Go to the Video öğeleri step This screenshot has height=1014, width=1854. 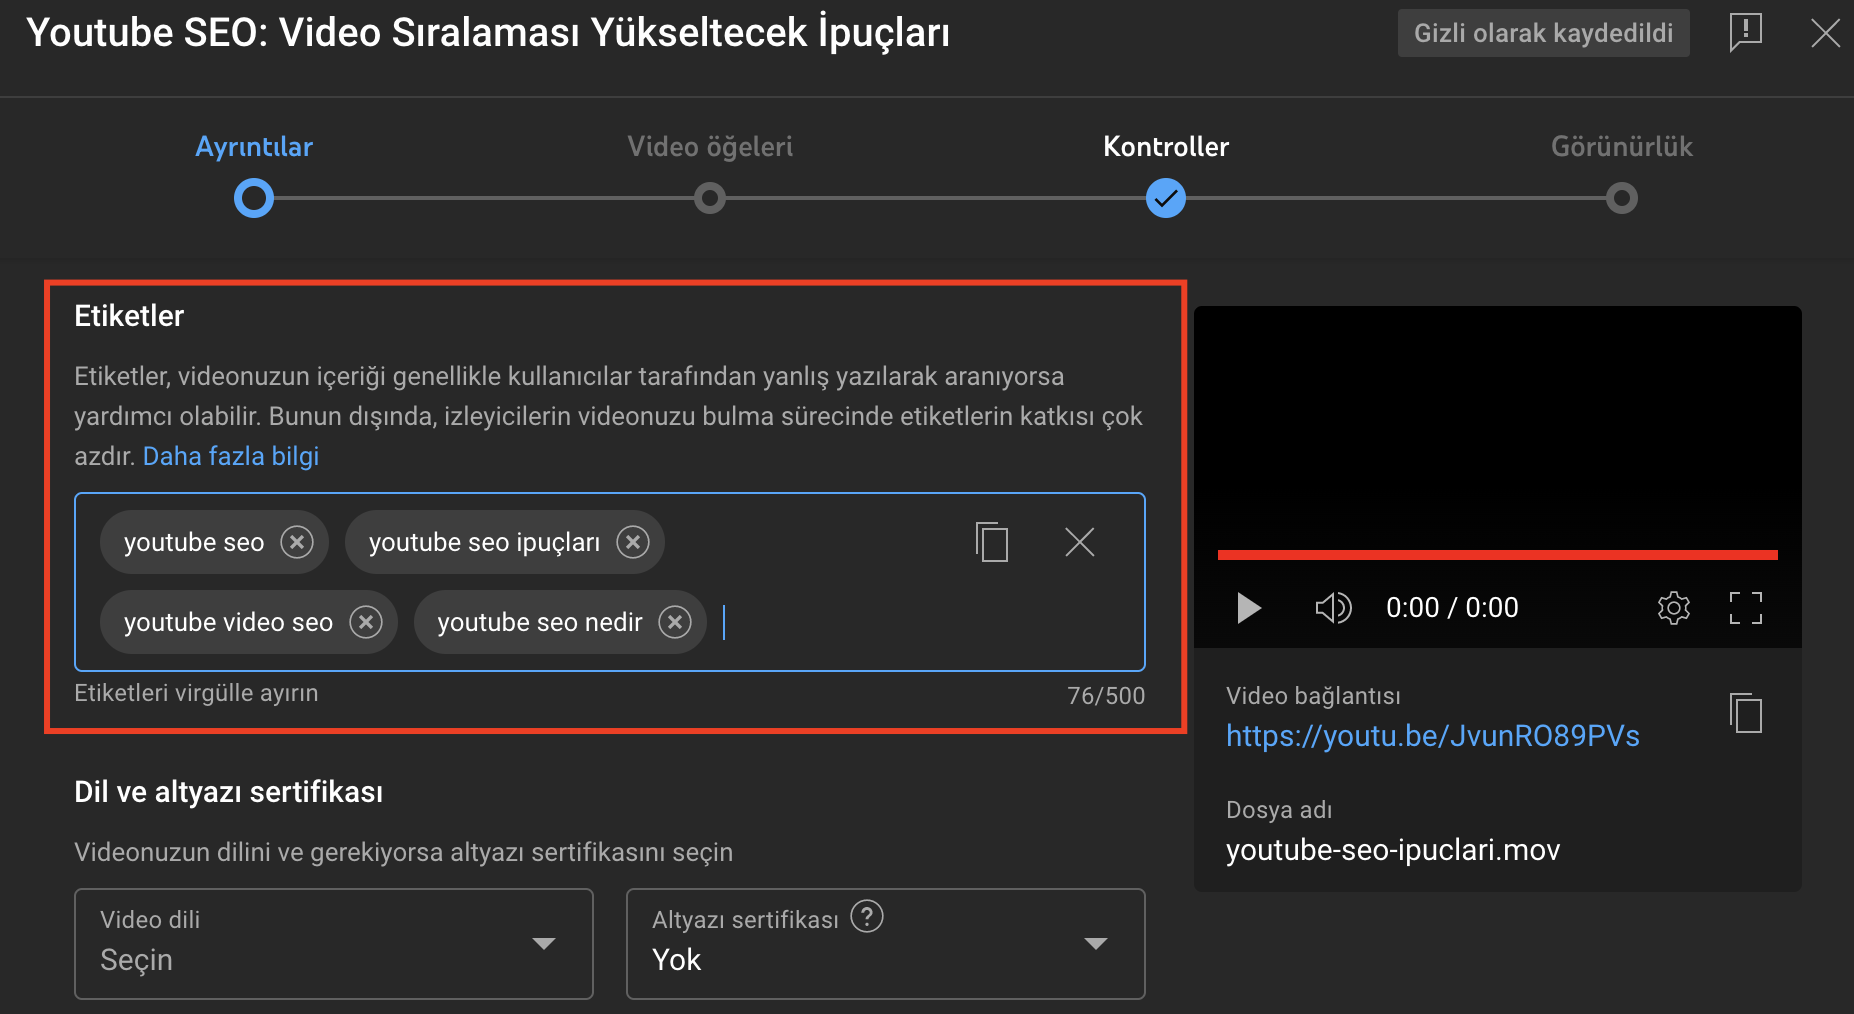710,198
